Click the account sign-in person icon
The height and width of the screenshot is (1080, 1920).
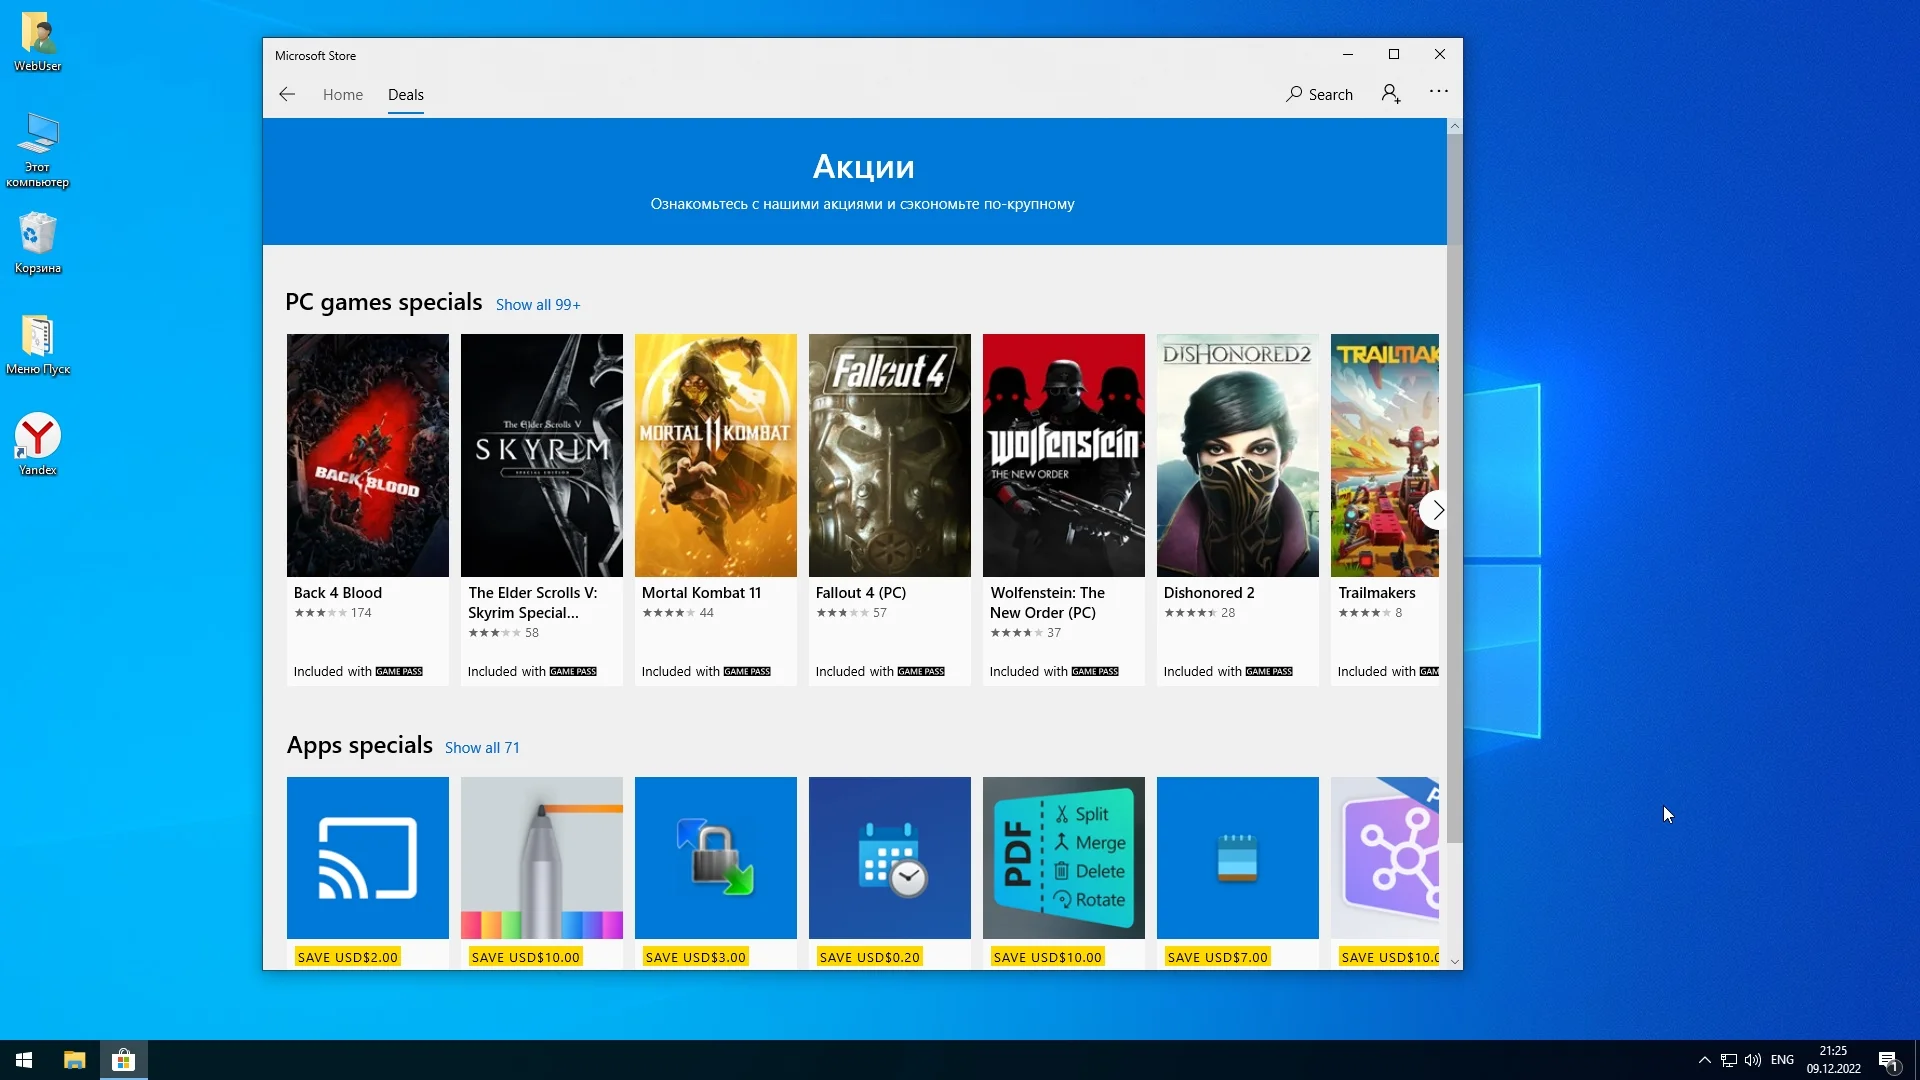tap(1390, 94)
